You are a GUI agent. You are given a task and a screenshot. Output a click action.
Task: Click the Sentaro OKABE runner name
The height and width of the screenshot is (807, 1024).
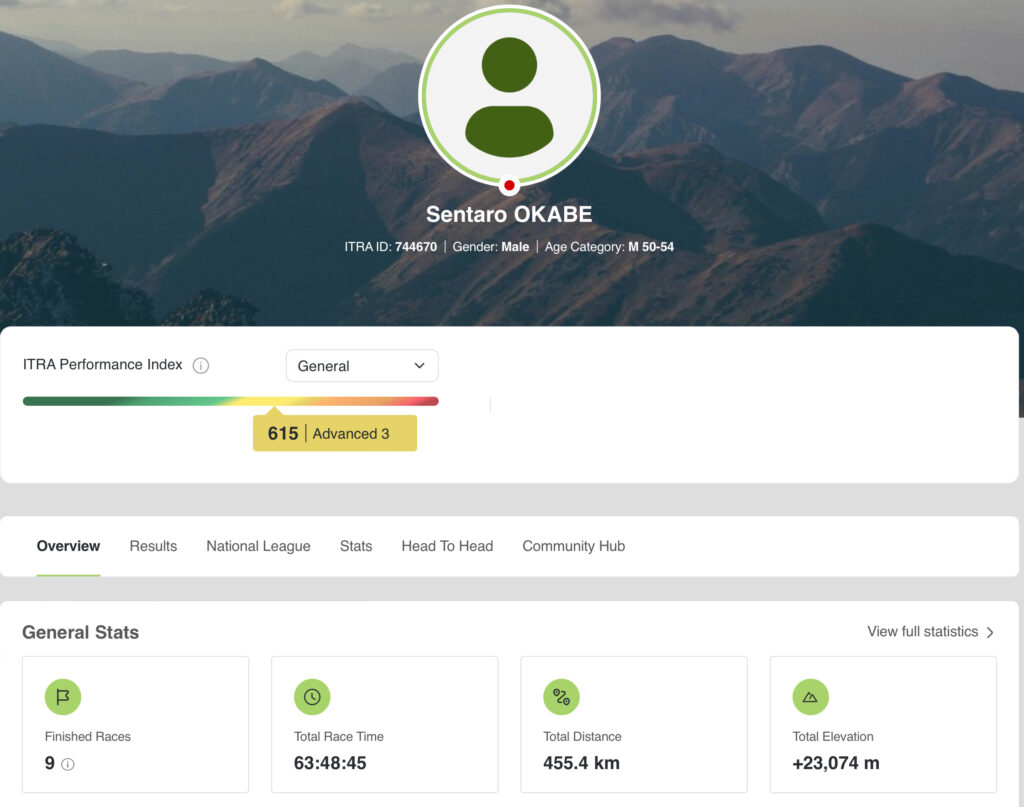509,214
